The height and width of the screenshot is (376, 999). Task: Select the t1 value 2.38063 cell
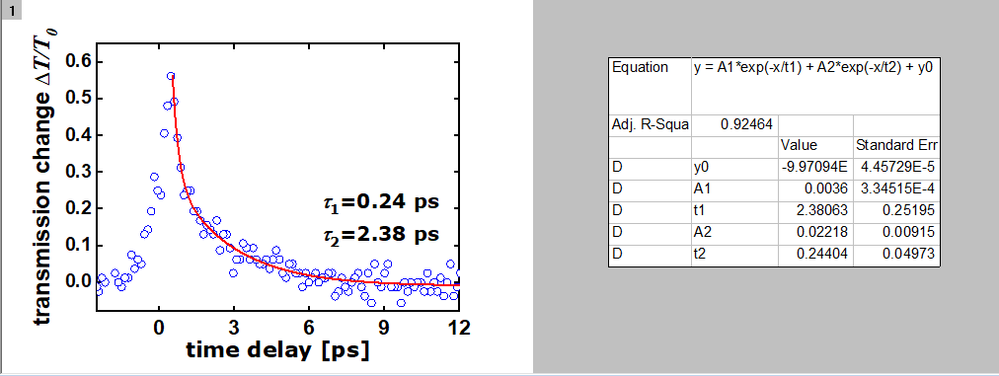(816, 211)
